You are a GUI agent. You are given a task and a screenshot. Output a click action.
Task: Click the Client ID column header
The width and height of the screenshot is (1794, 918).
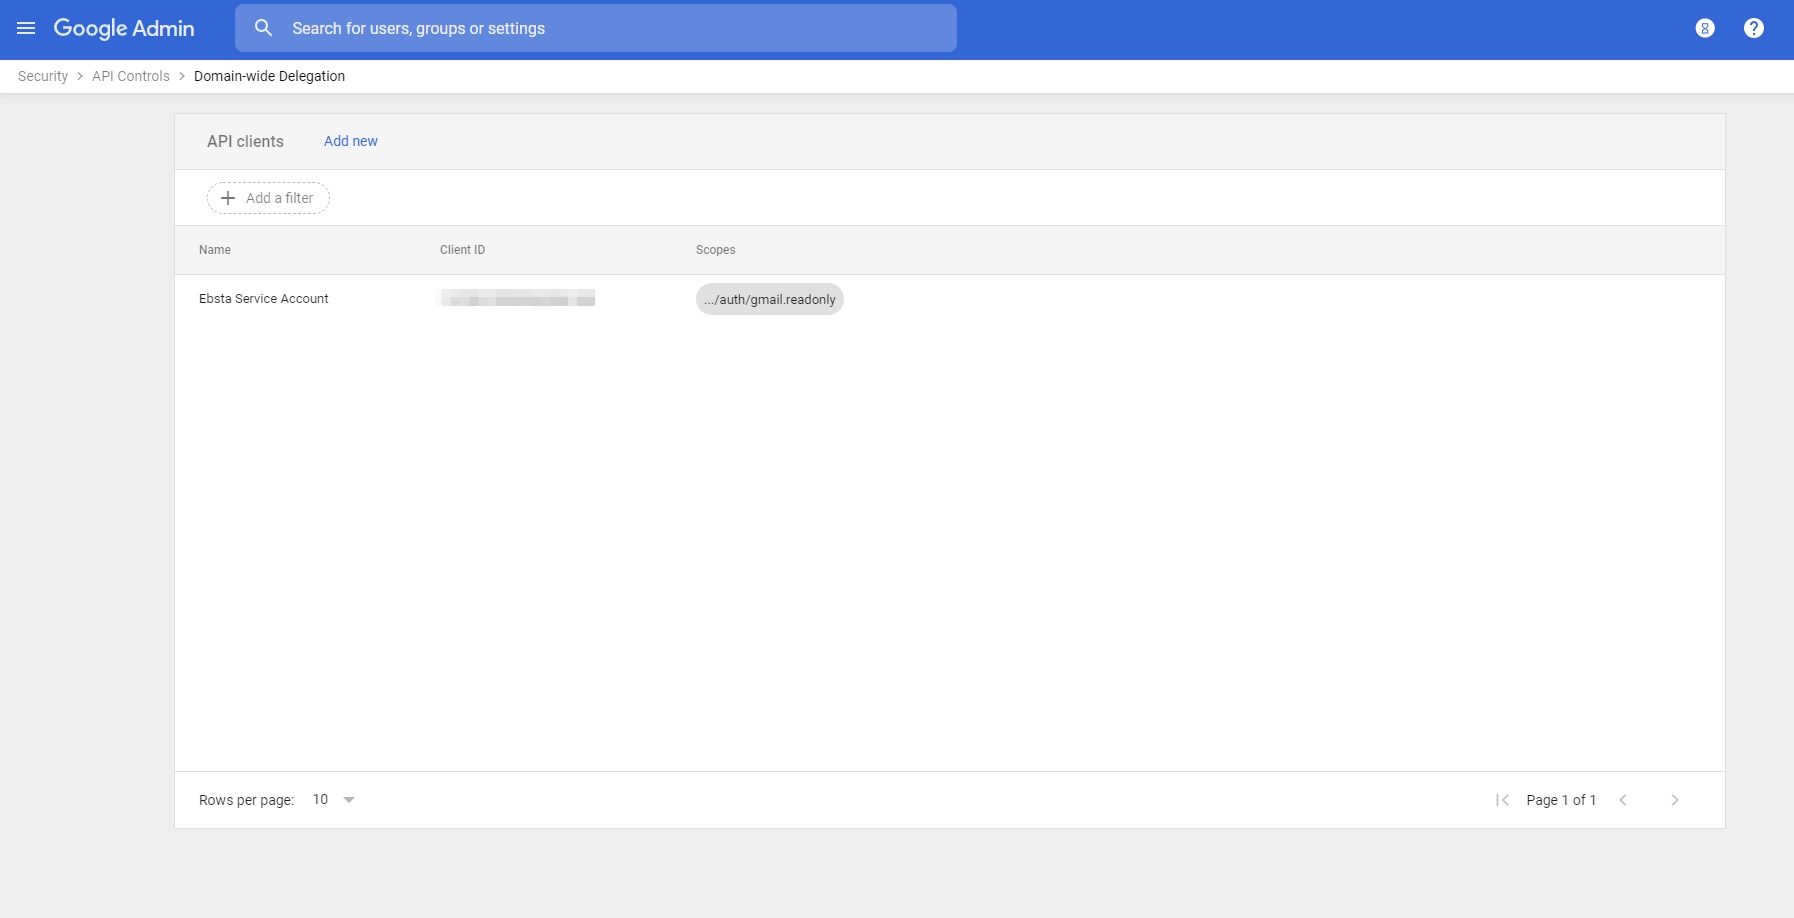click(462, 250)
